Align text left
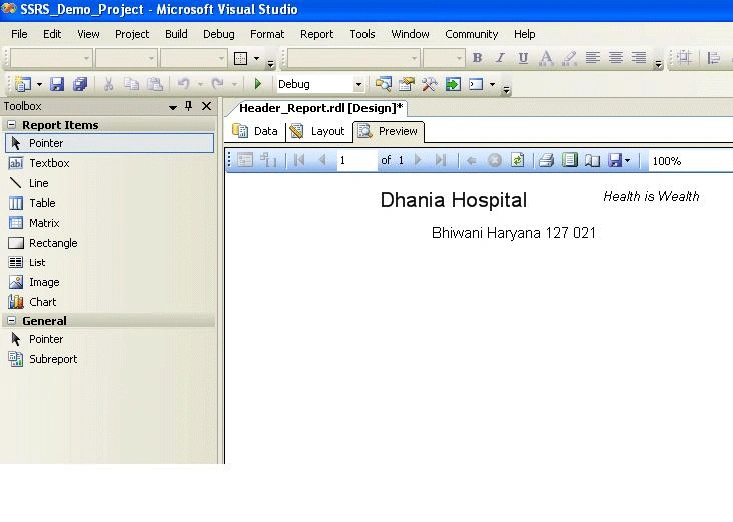Image resolution: width=733 pixels, height=522 pixels. (x=593, y=58)
